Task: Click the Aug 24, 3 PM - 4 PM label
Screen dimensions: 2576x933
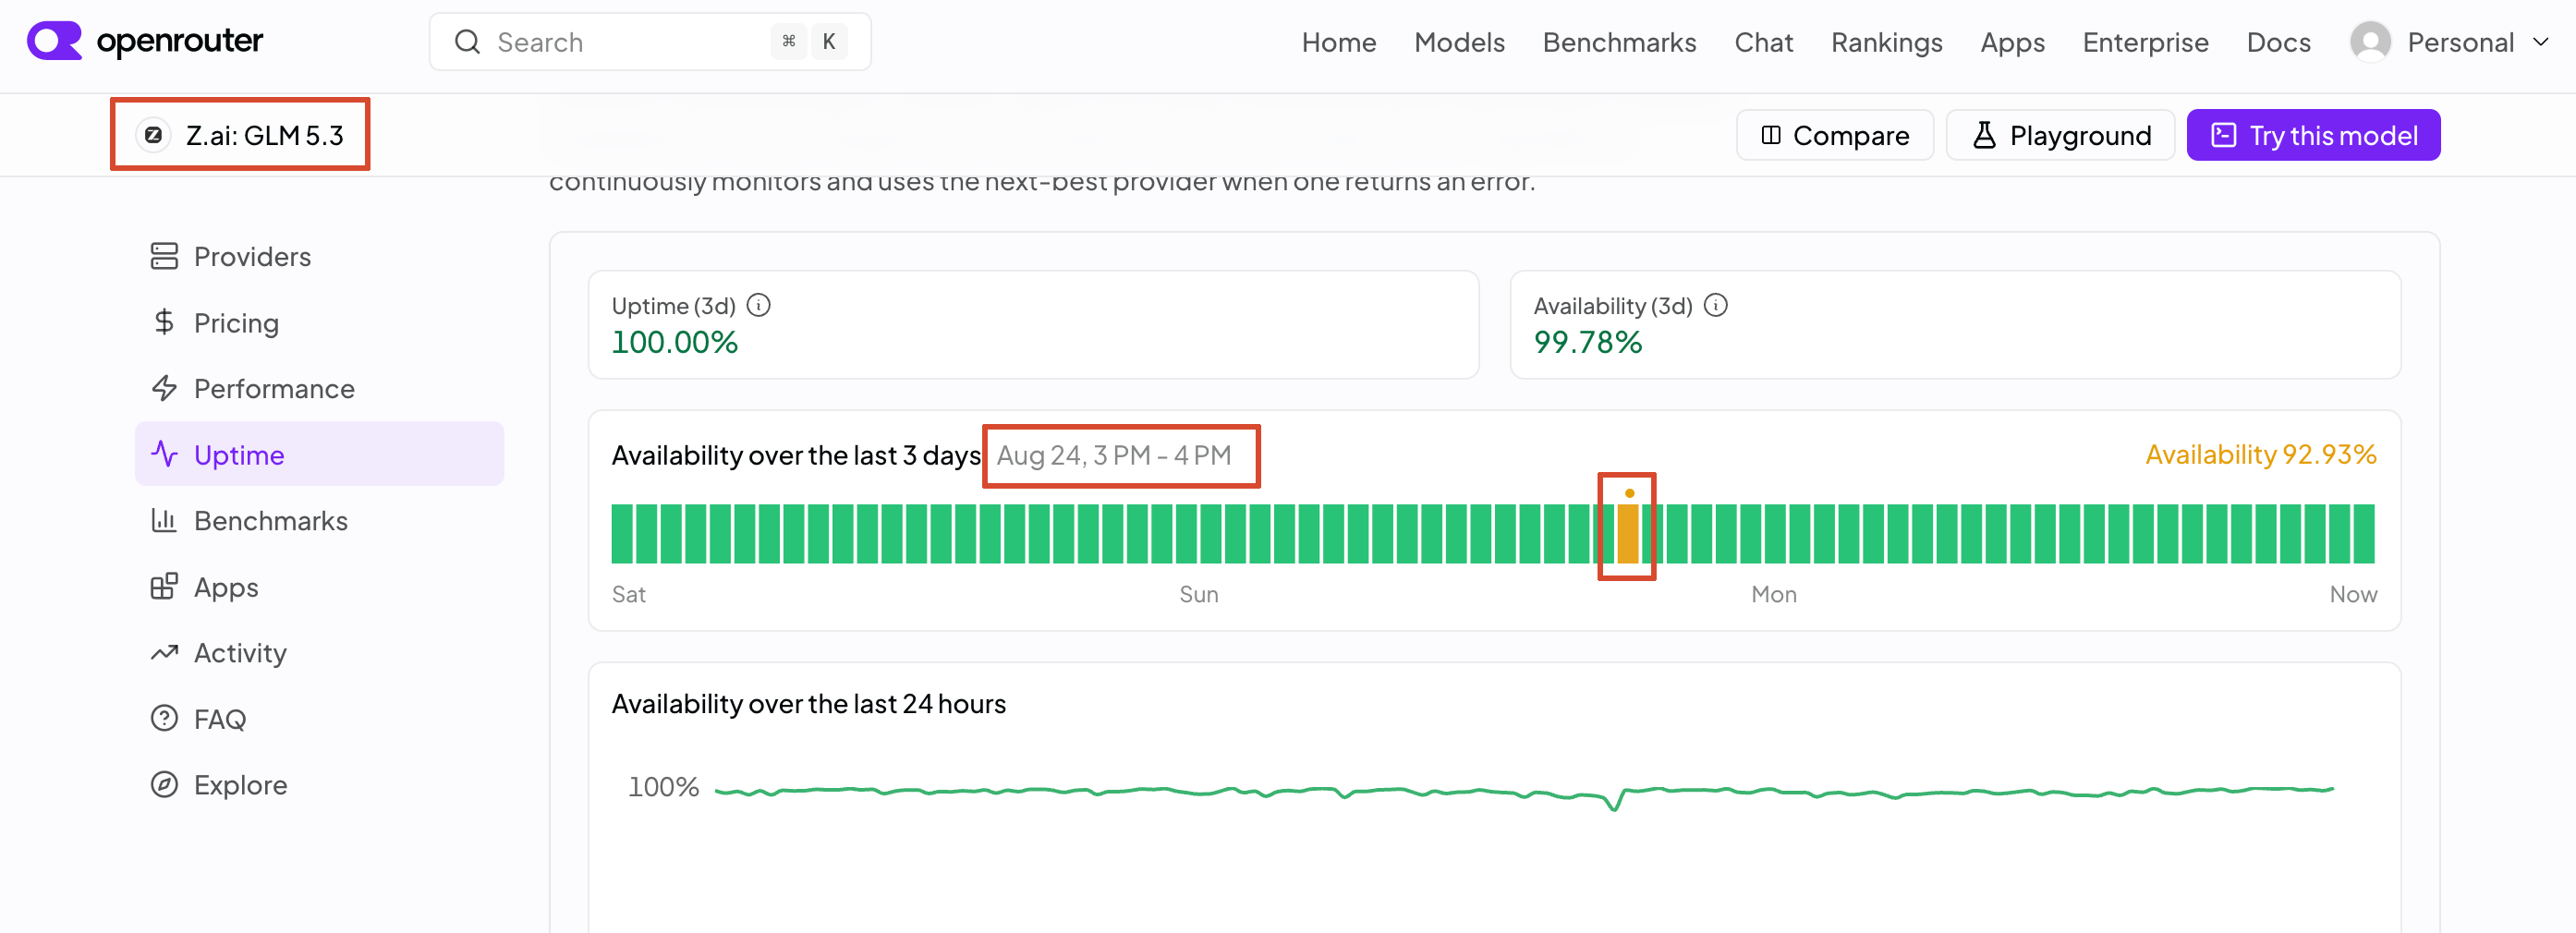Action: (1114, 456)
